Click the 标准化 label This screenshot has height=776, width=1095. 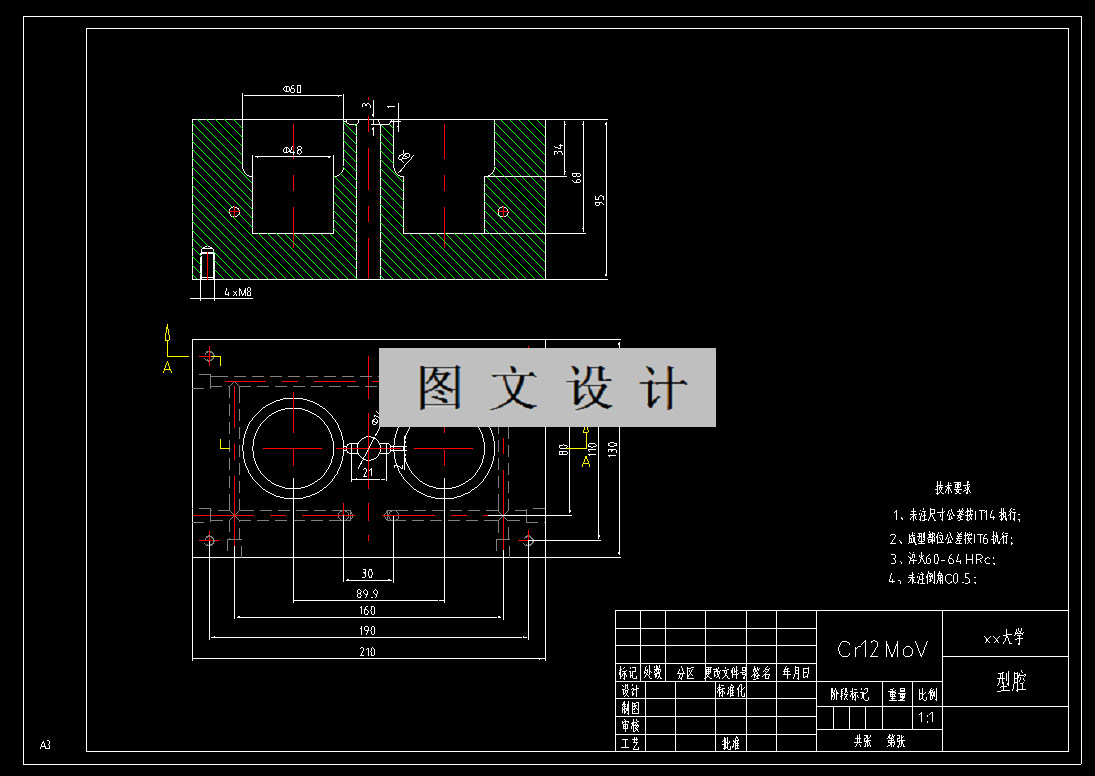tap(731, 690)
